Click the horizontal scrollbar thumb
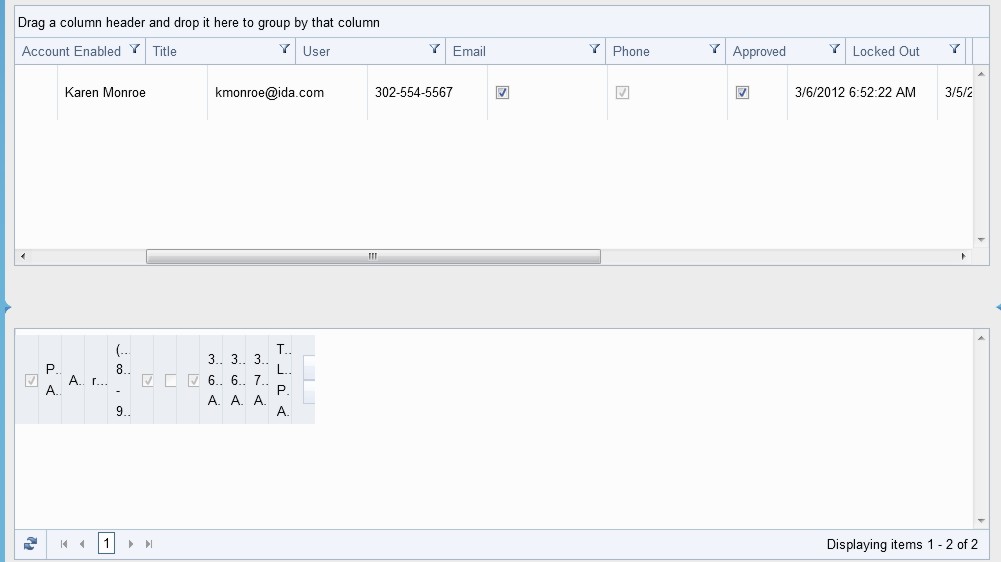Screen dimensions: 1001x562 (373, 256)
